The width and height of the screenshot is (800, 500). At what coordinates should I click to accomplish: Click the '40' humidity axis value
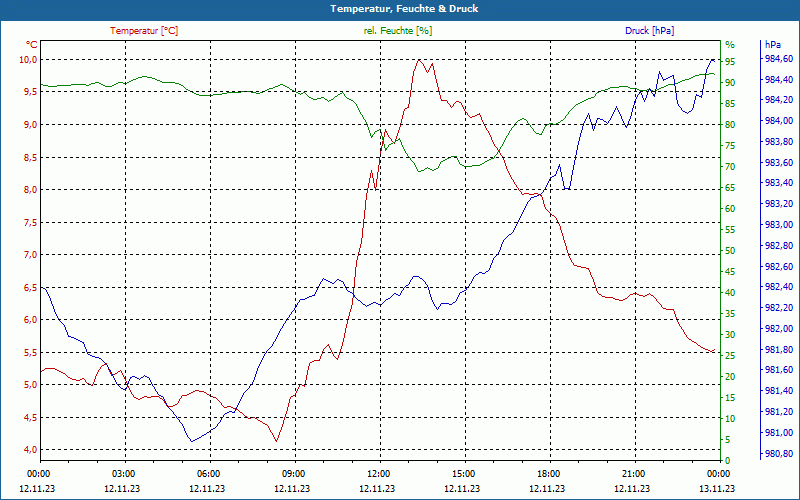coord(730,292)
